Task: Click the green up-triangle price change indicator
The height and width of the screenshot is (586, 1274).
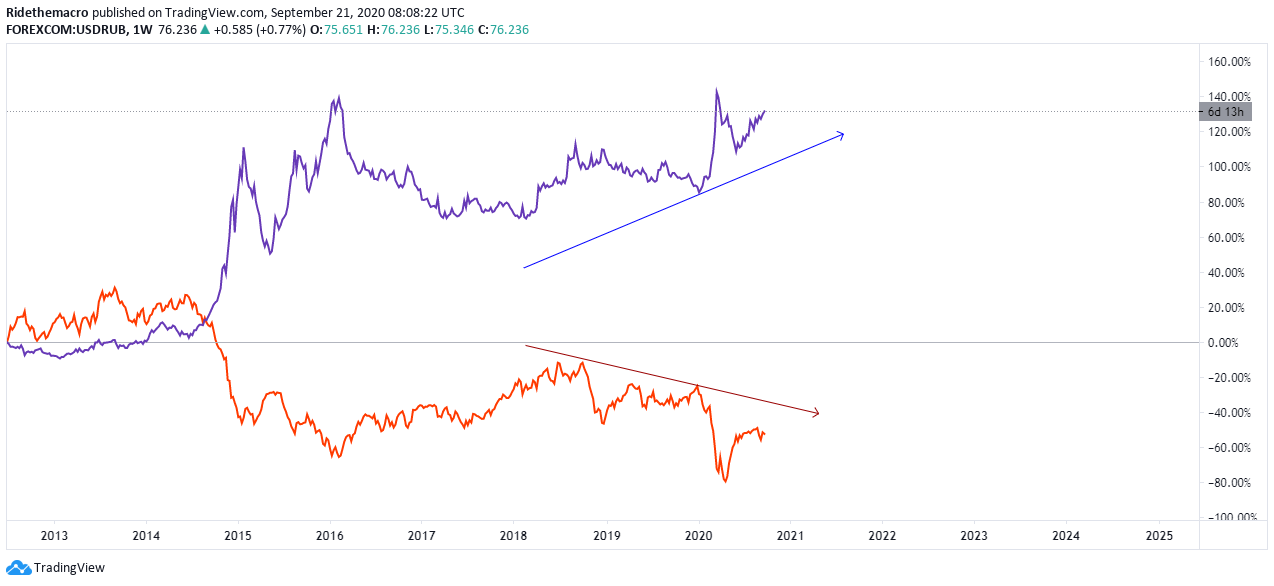Action: [205, 30]
